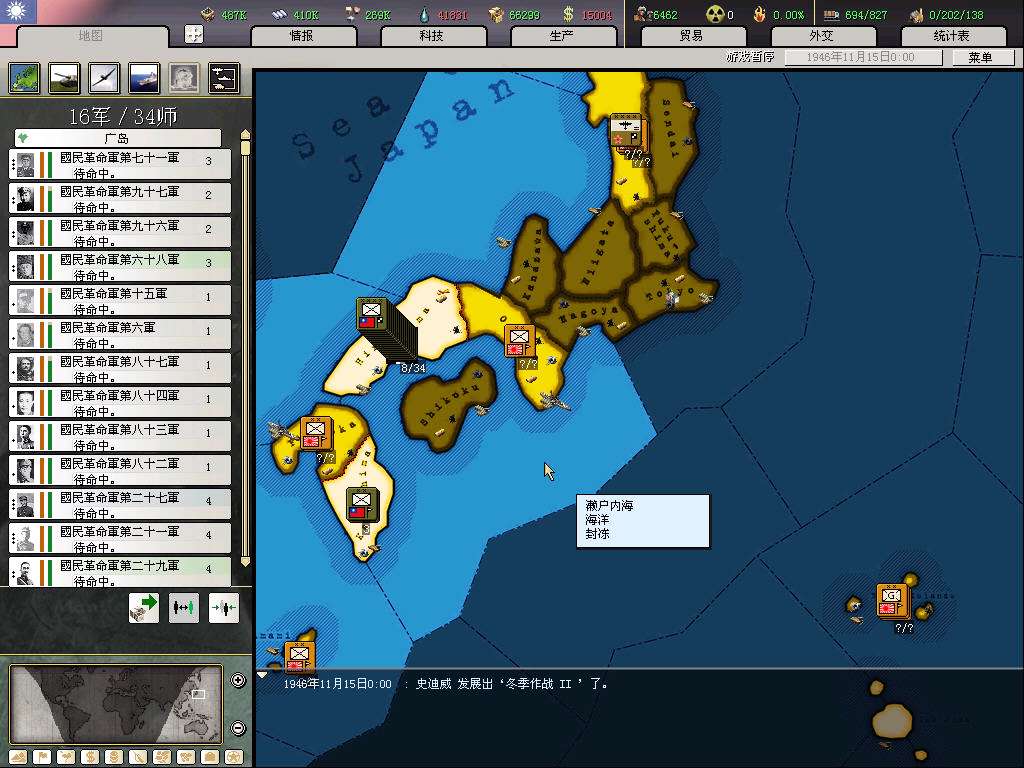Select the naval units ship icon
This screenshot has height=768, width=1024.
(144, 78)
